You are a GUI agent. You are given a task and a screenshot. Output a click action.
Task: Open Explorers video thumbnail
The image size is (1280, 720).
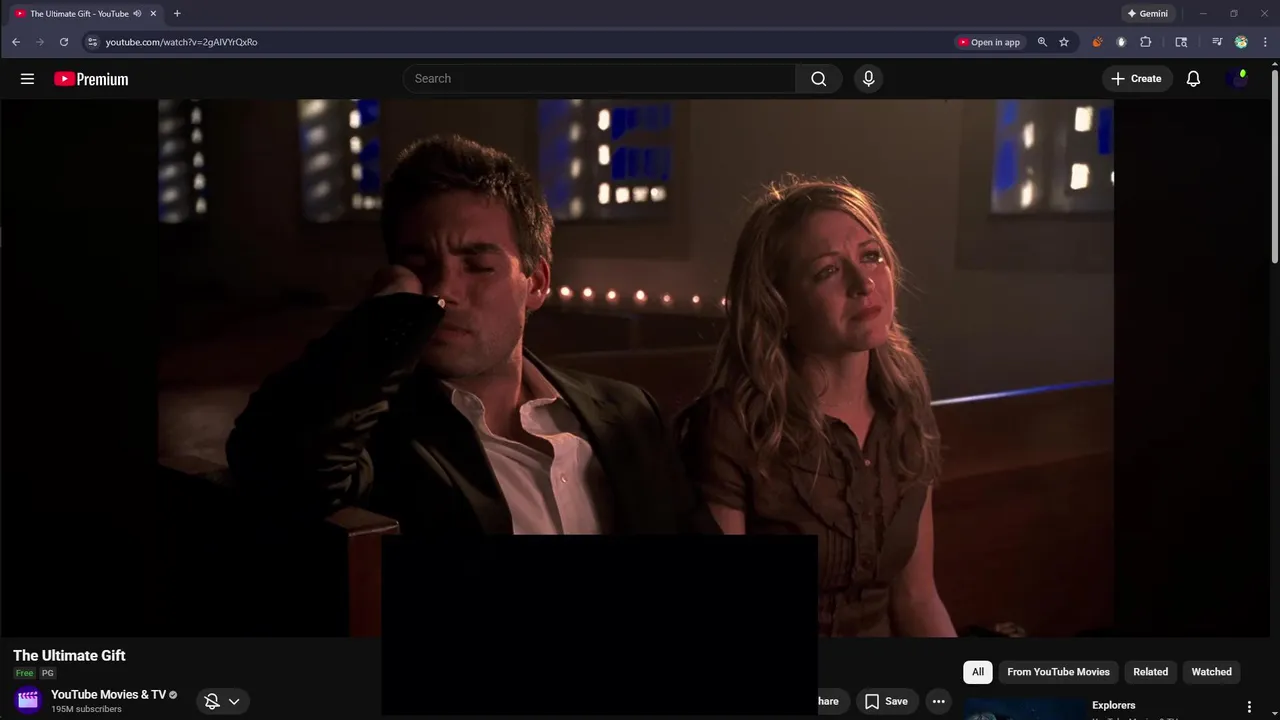tap(1025, 708)
